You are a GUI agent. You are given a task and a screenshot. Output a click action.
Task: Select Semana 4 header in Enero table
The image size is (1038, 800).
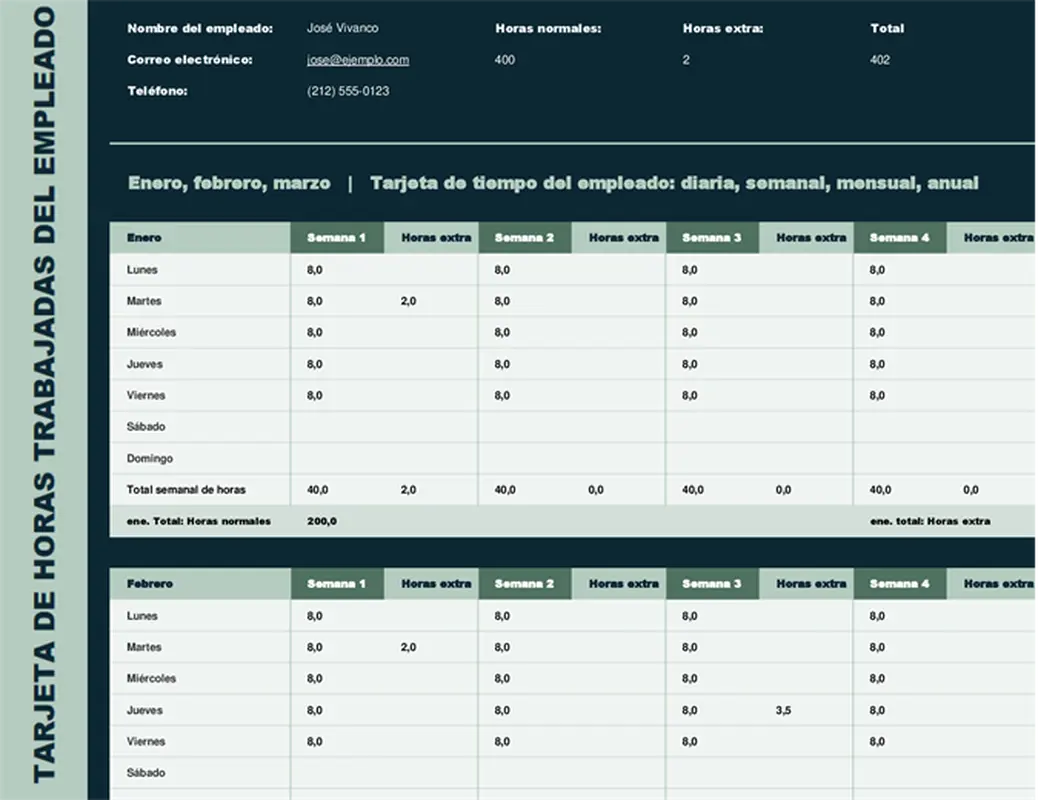point(900,238)
